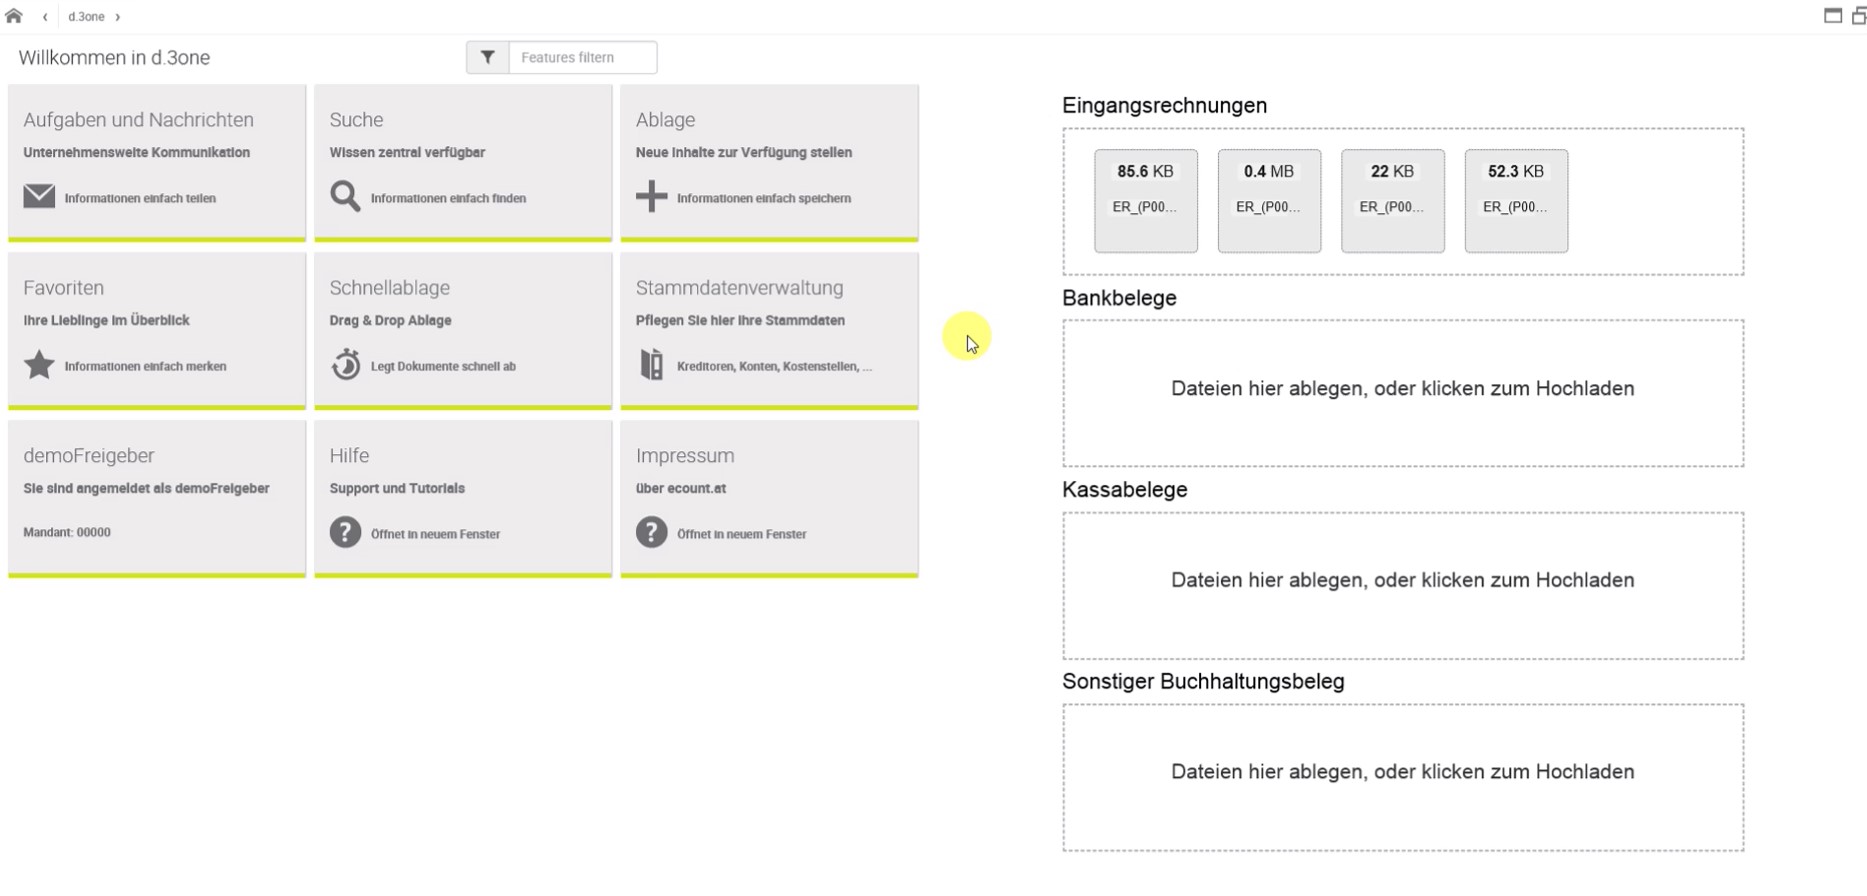Click the Bankbelege upload drop zone

(1403, 393)
